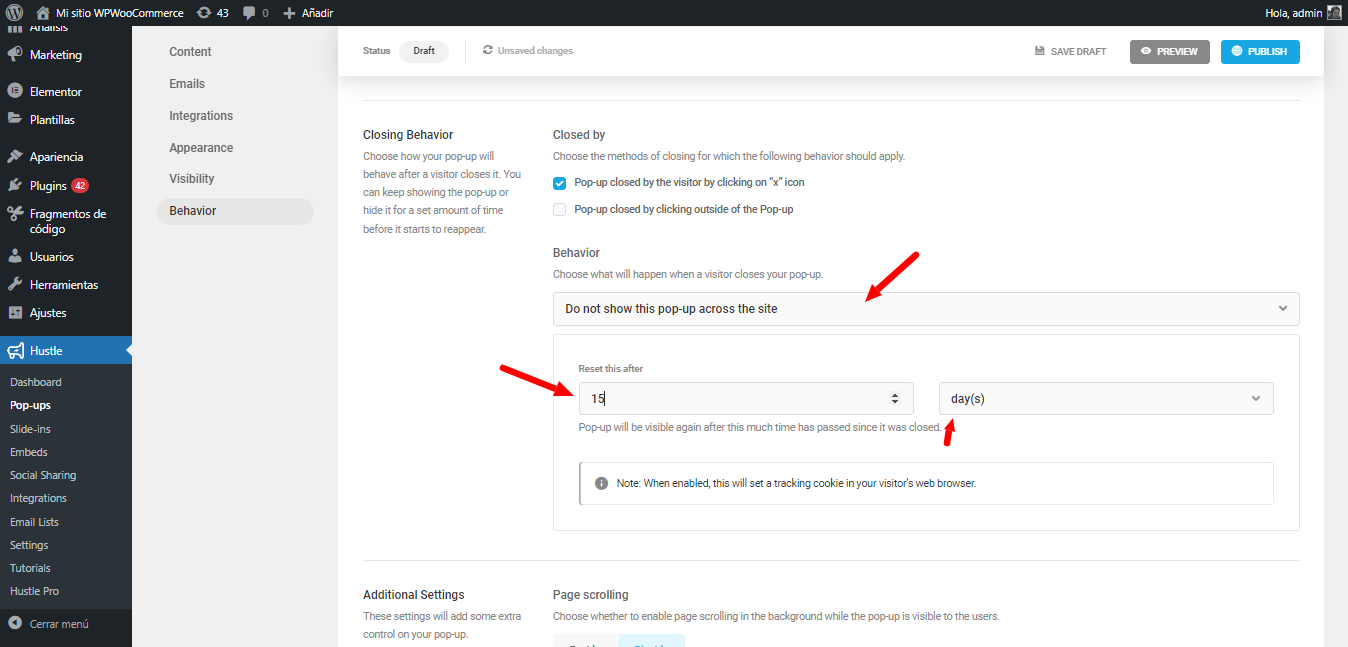Click the Herramientas wrench icon
Screen dimensions: 1348x647
click(15, 285)
